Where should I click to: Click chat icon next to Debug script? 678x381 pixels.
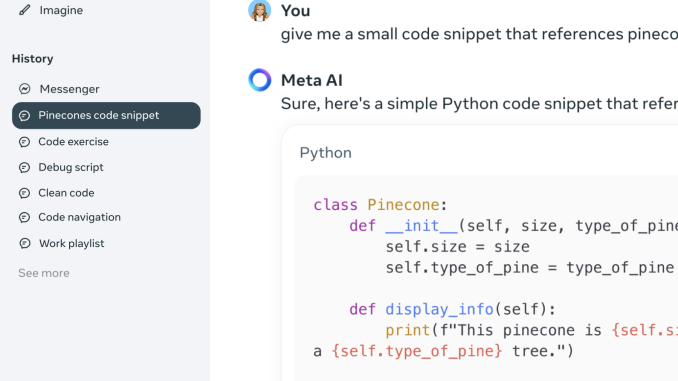25,167
